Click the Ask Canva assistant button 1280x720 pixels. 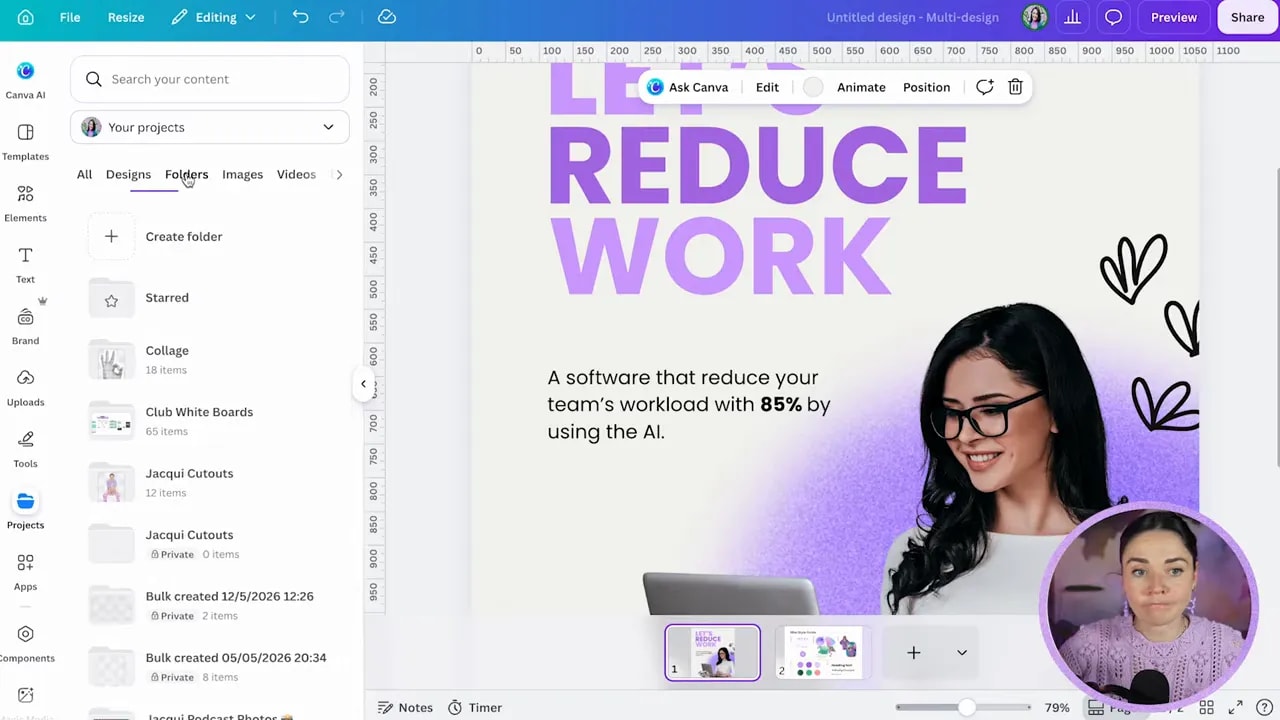point(688,87)
